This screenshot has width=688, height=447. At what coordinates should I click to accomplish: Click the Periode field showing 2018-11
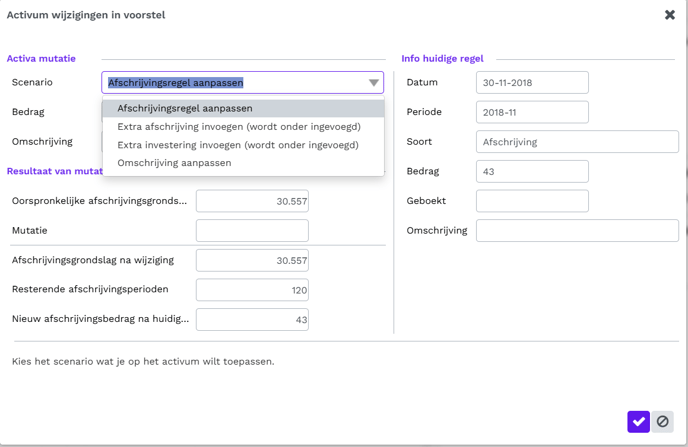[x=532, y=112]
